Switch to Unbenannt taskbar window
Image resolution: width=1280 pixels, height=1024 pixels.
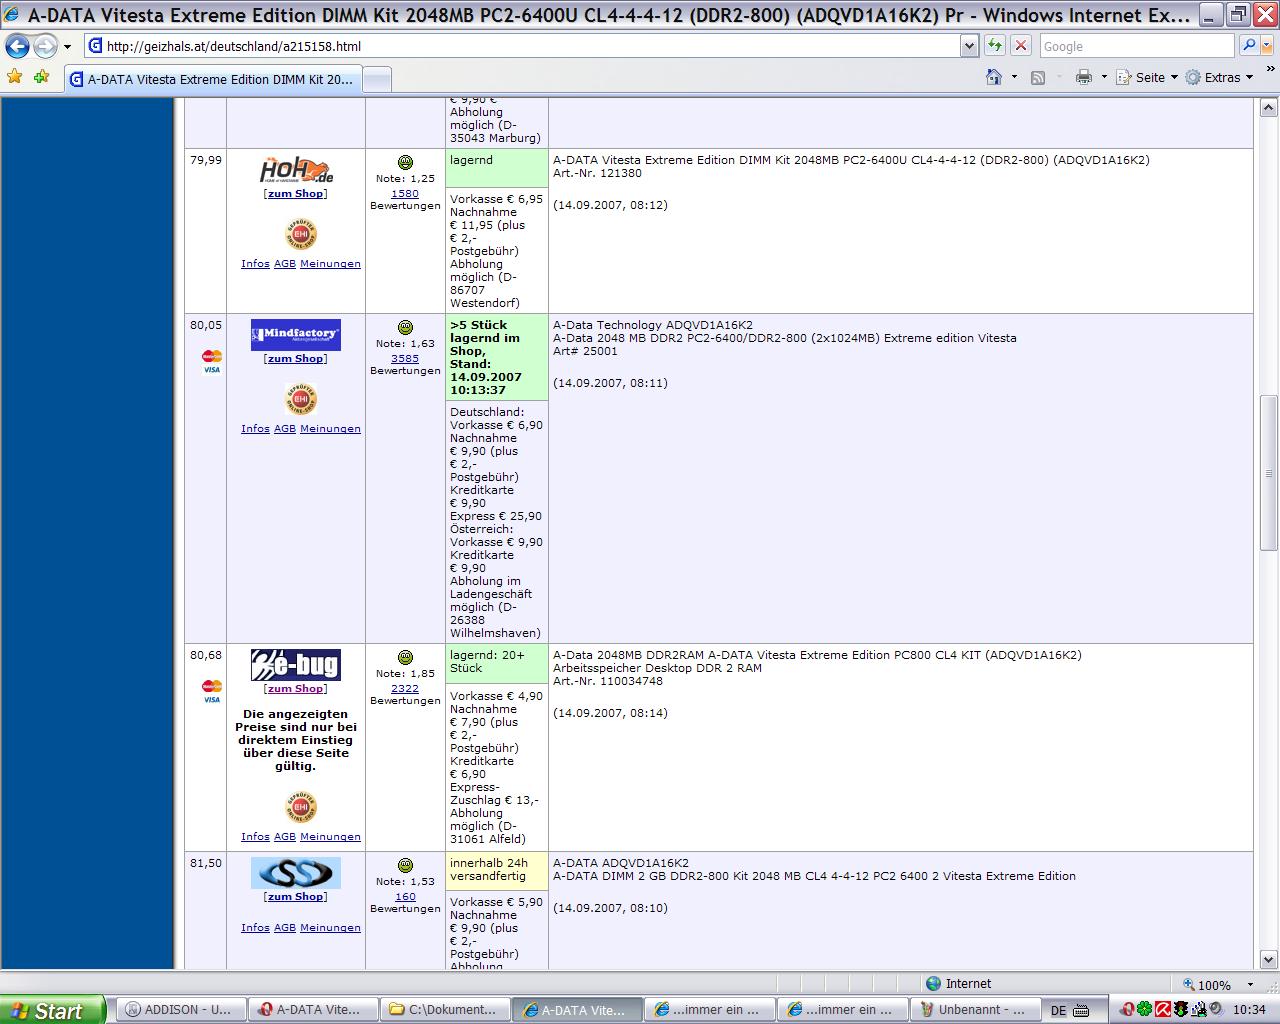pyautogui.click(x=974, y=1010)
